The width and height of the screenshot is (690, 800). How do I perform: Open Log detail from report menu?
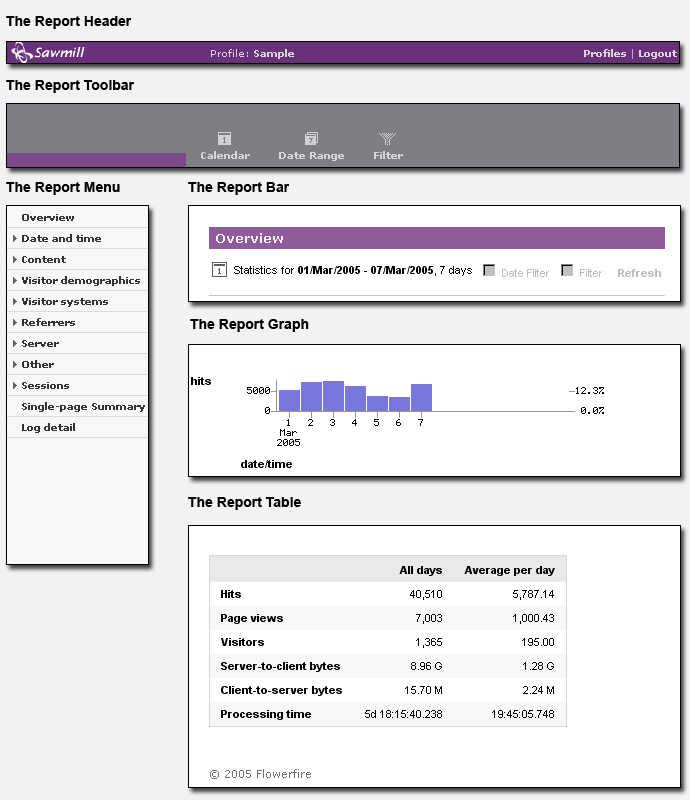coord(48,428)
